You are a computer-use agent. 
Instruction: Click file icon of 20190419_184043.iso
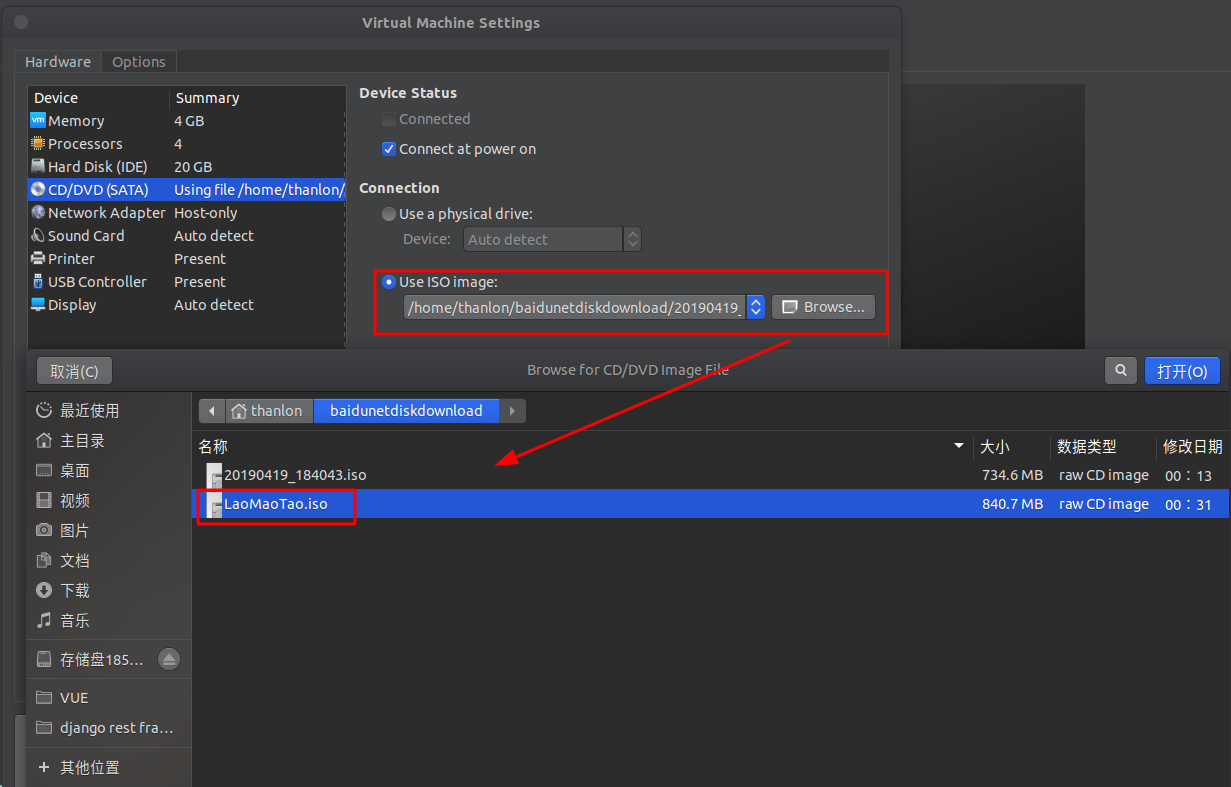pyautogui.click(x=213, y=475)
